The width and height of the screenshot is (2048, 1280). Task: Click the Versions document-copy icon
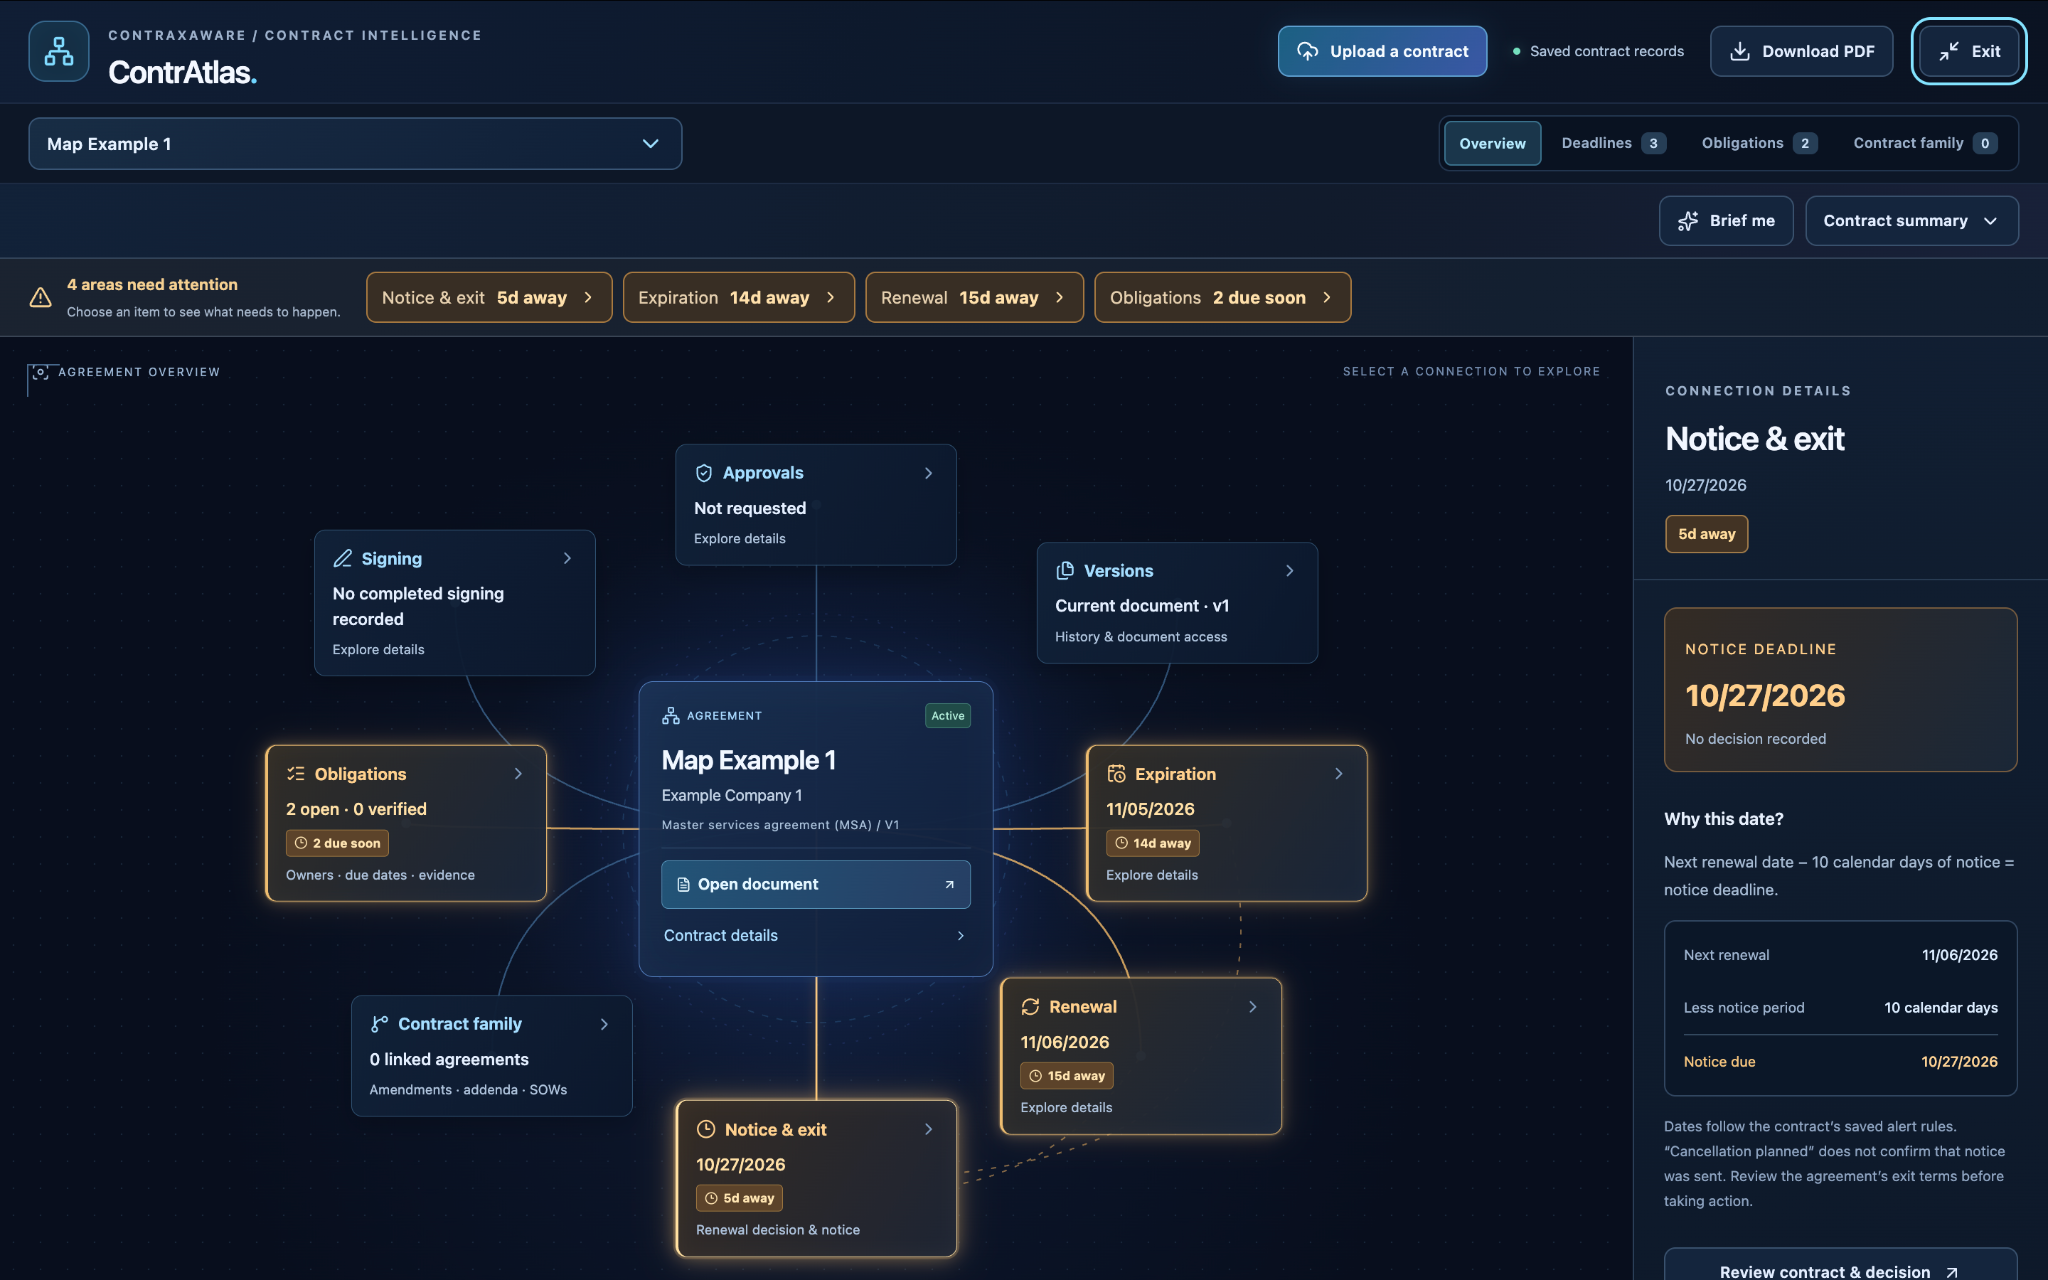pyautogui.click(x=1065, y=570)
